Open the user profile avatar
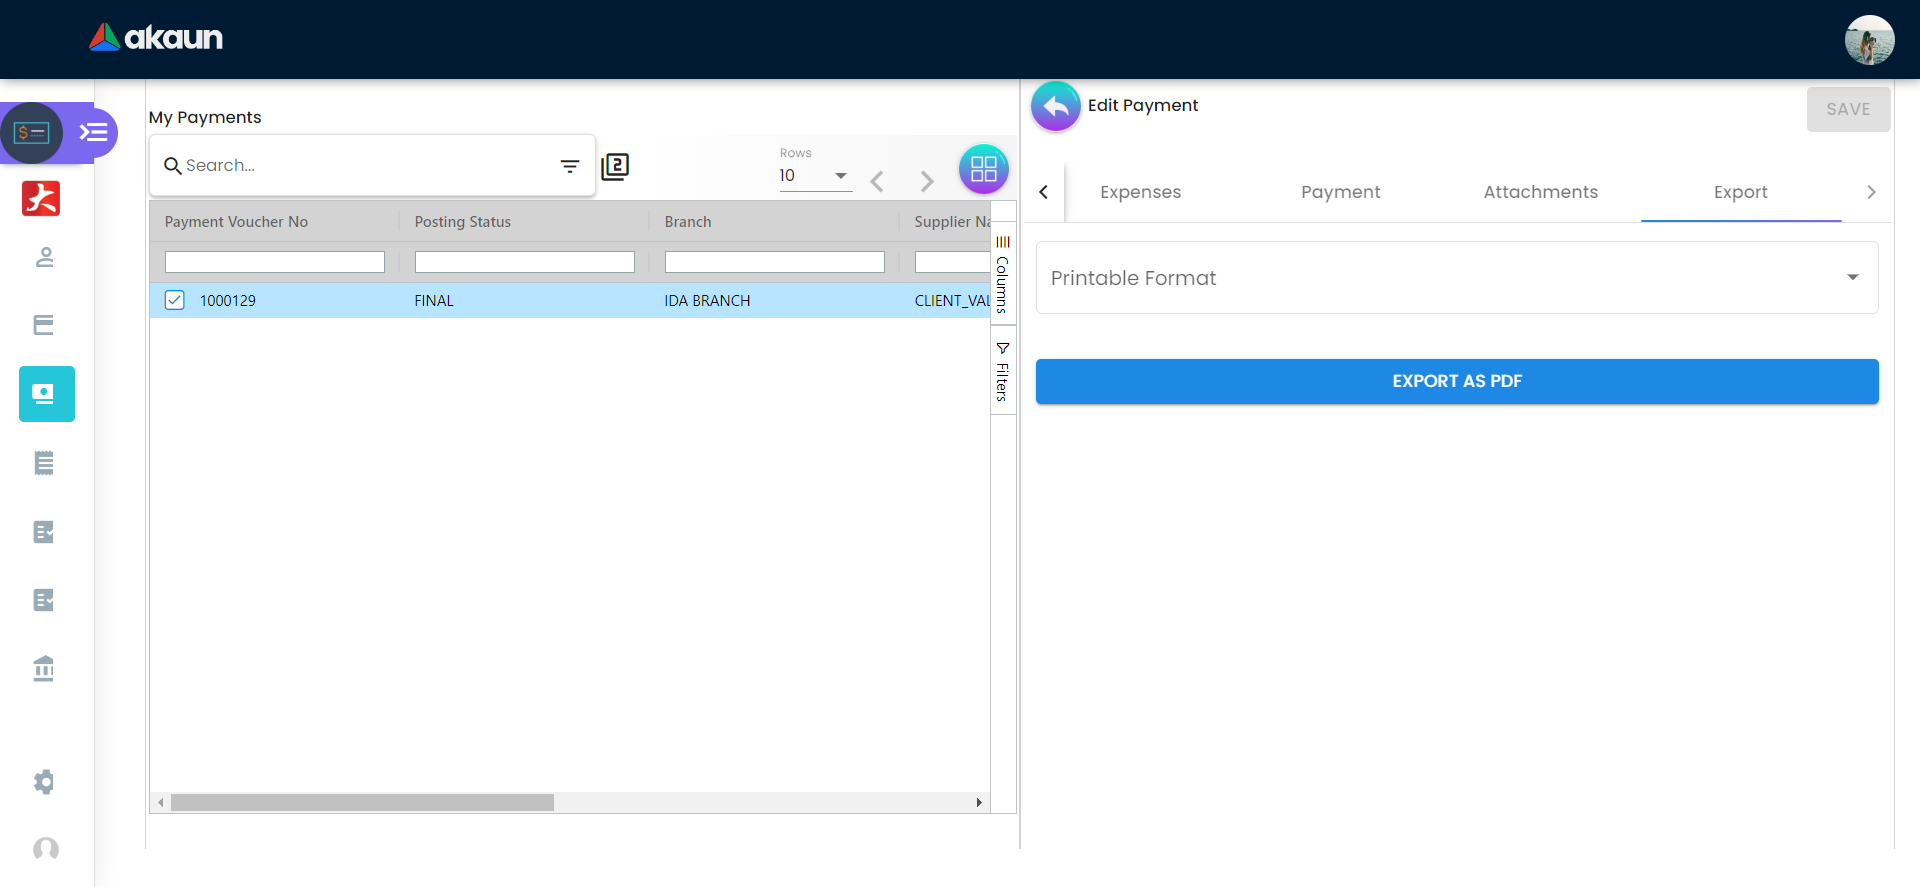 [x=1868, y=40]
